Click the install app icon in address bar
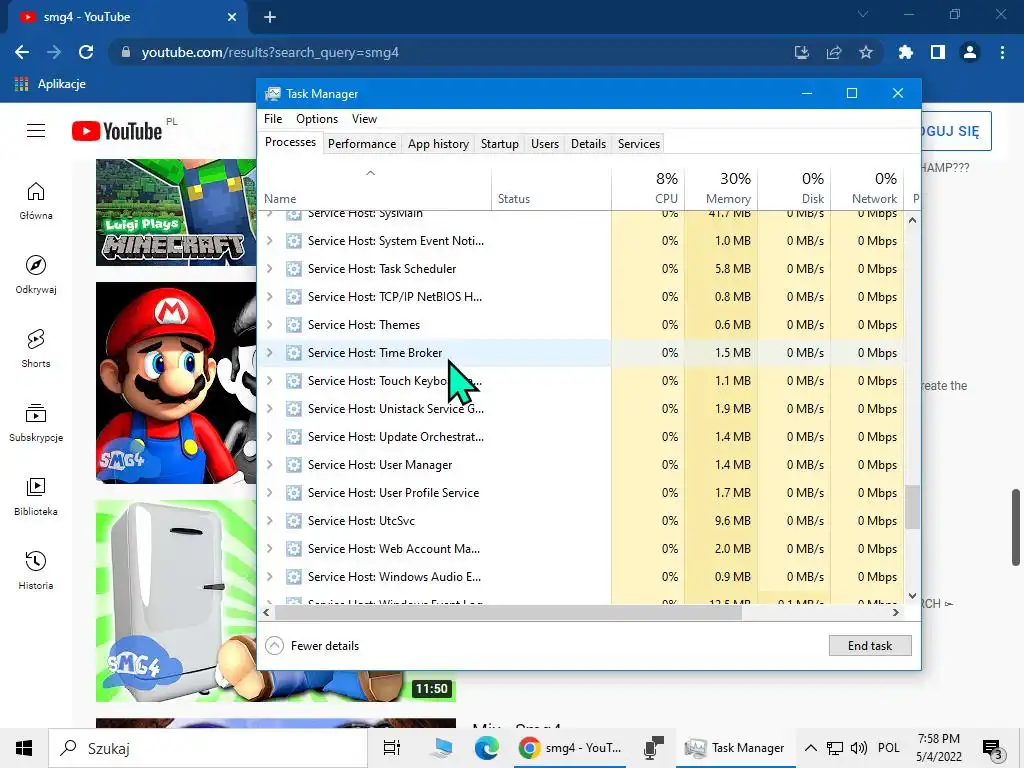The height and width of the screenshot is (768, 1024). (802, 52)
